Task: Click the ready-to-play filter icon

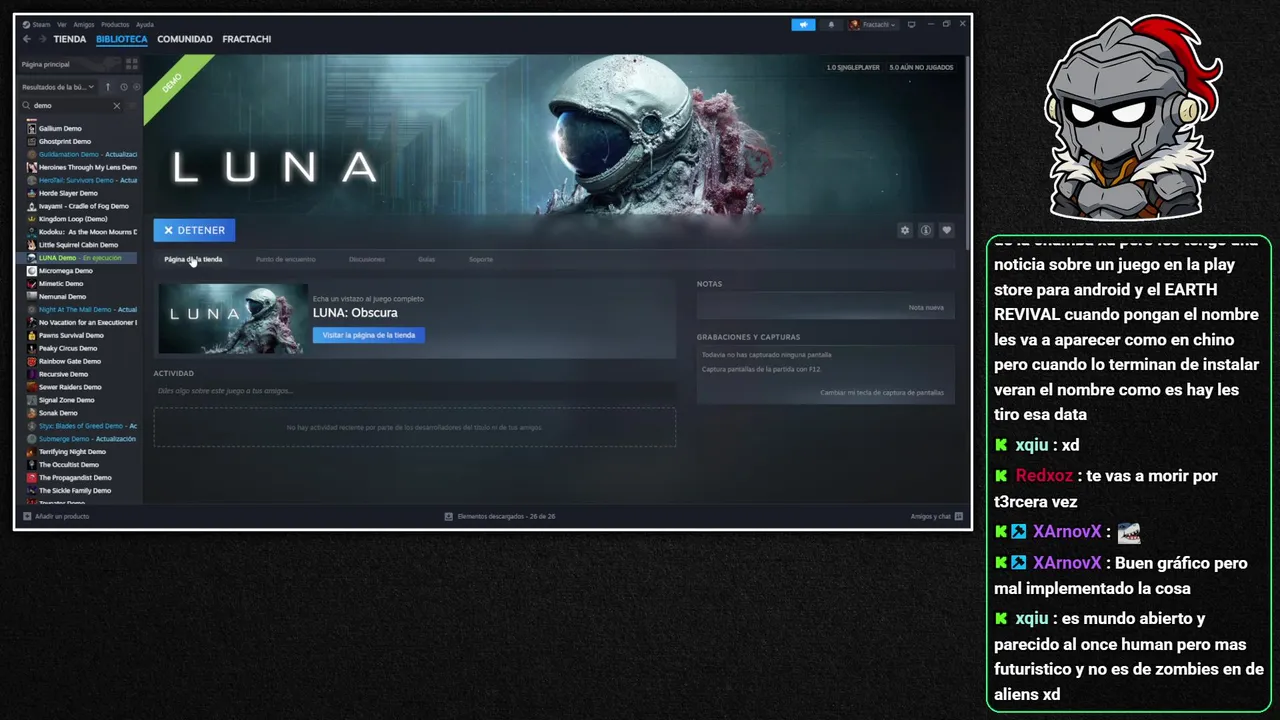Action: tap(136, 87)
